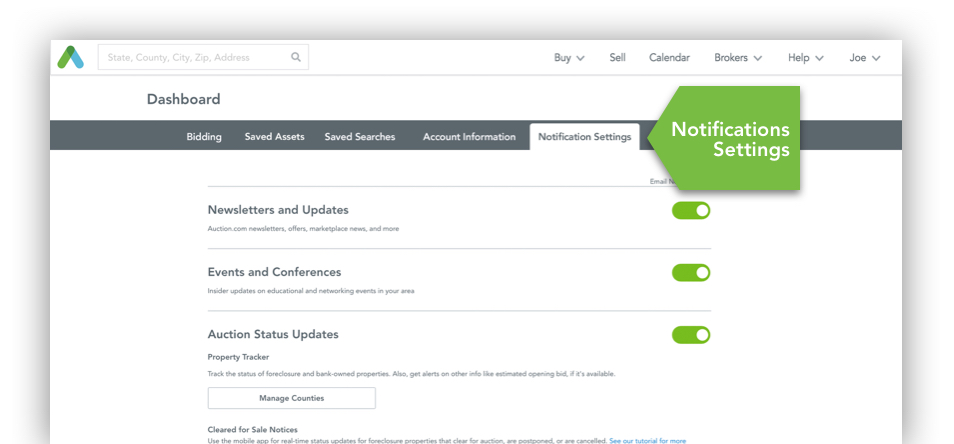954x444 pixels.
Task: Expand the Help dropdown menu
Action: pos(806,58)
